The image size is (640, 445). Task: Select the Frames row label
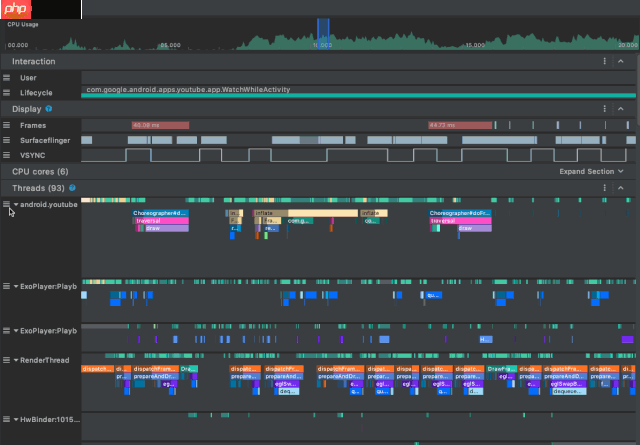click(x=33, y=125)
